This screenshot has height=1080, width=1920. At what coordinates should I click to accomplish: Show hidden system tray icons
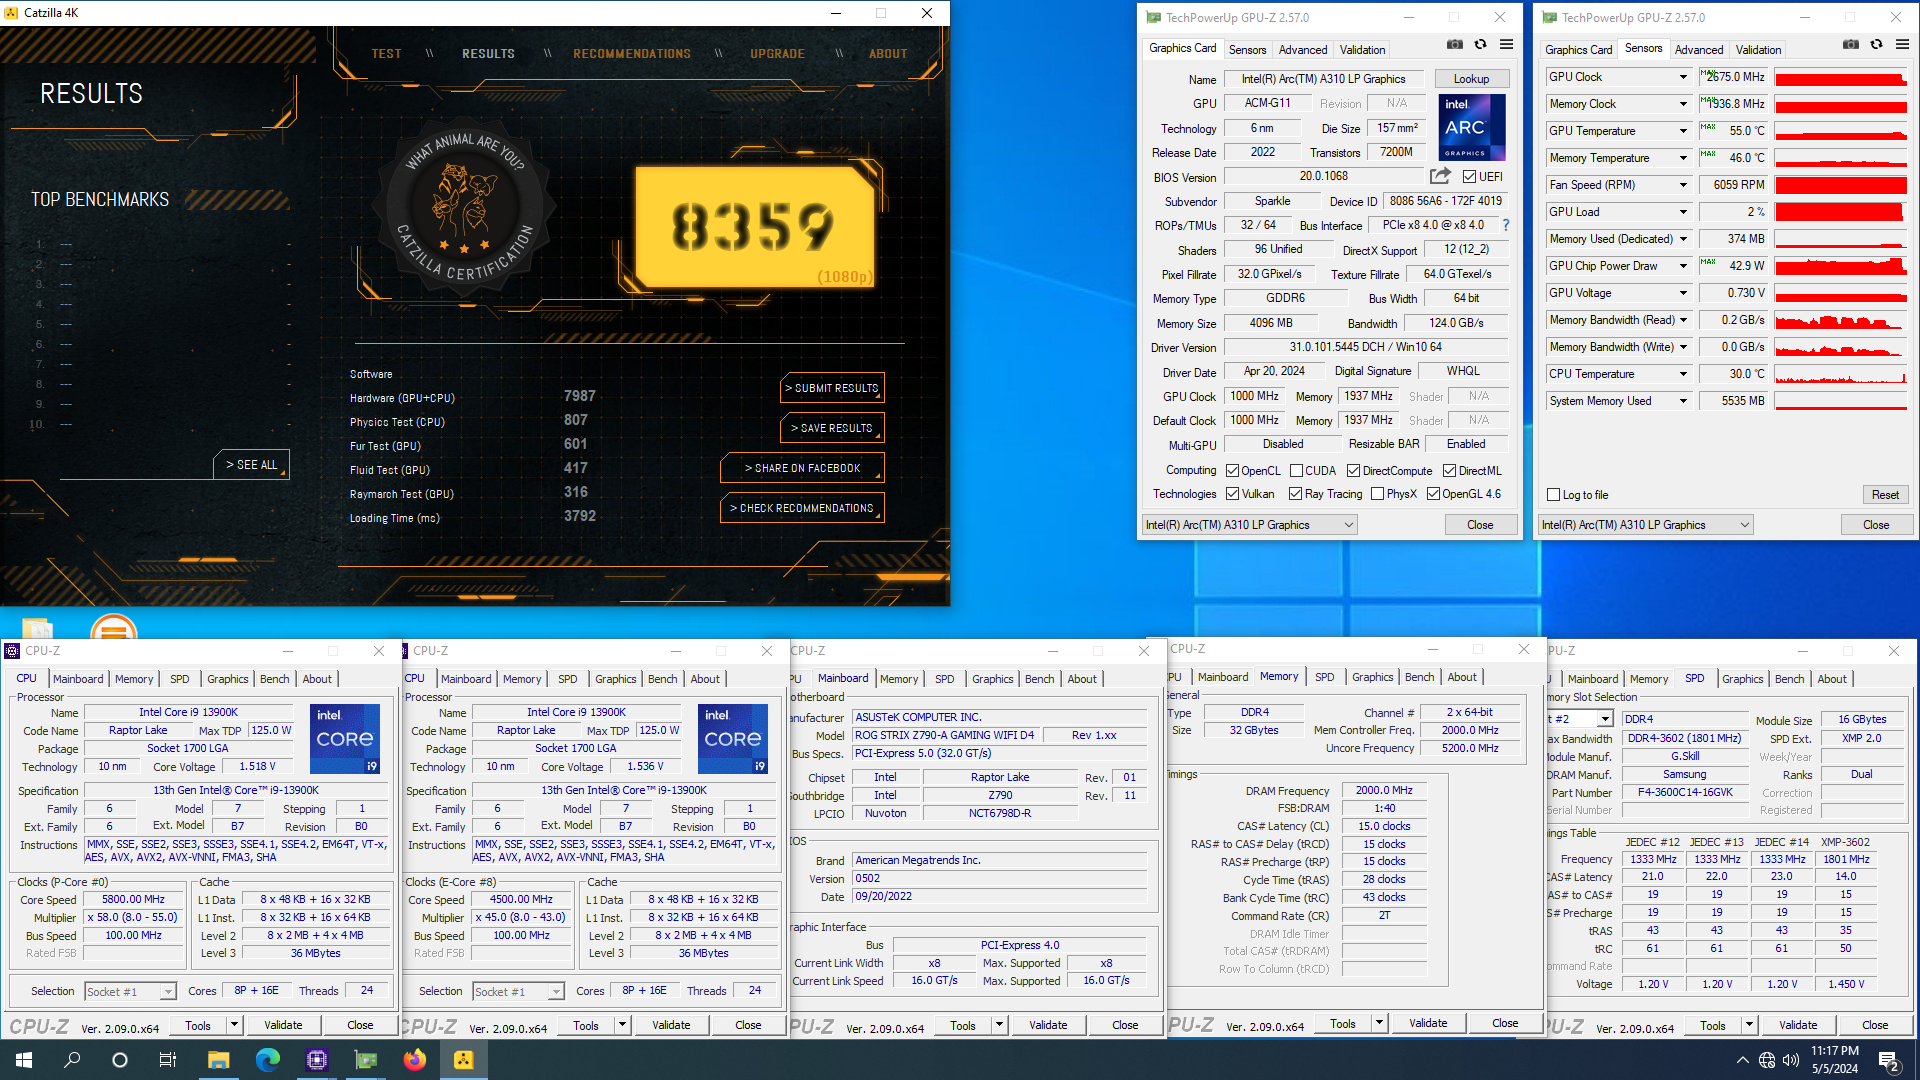tap(1742, 1060)
